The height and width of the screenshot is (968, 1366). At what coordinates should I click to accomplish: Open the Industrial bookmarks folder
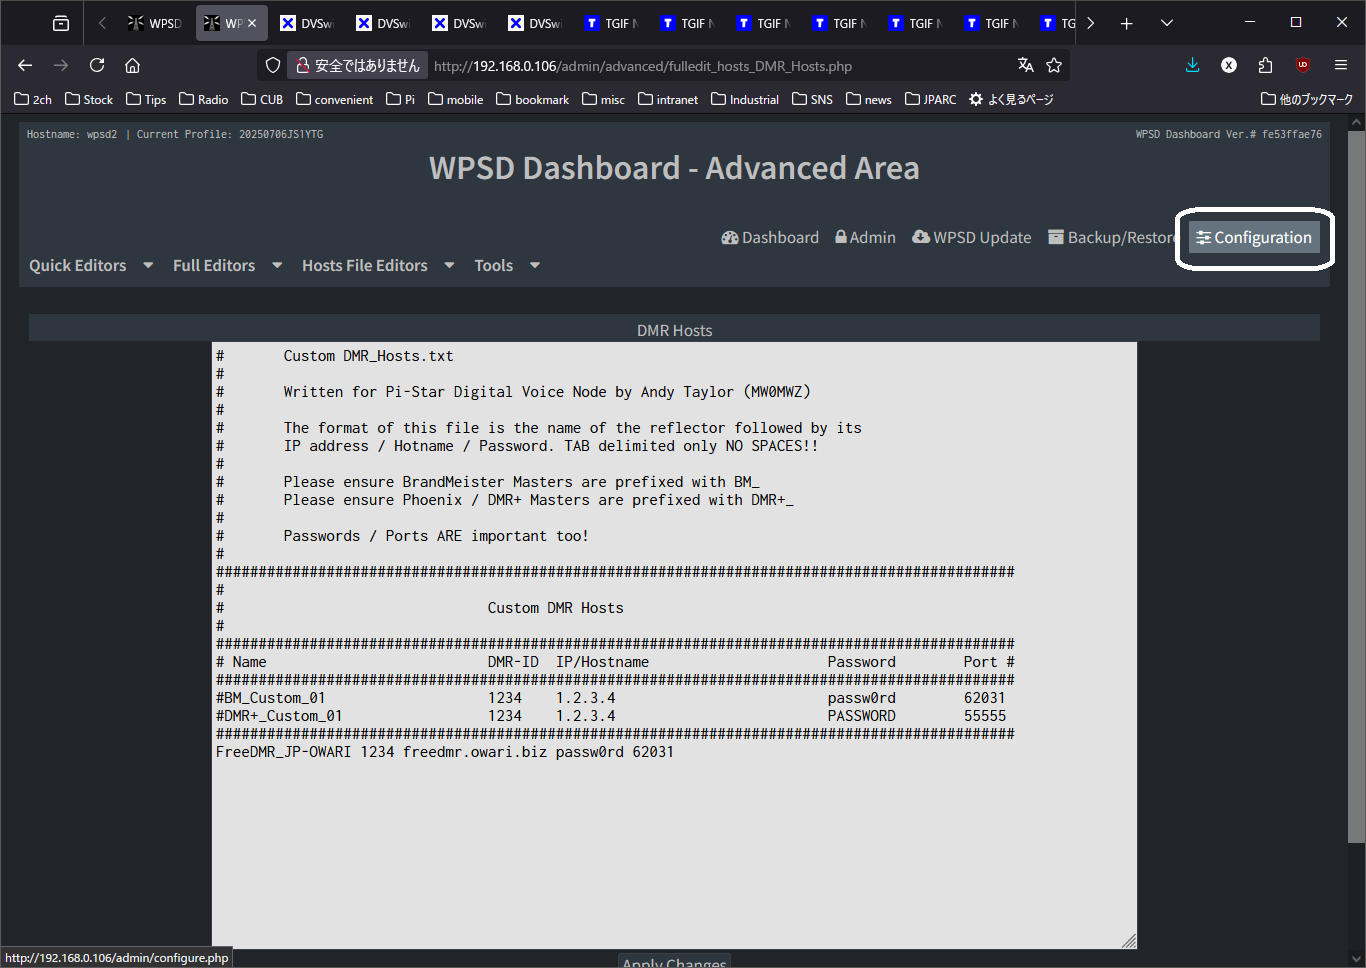[745, 99]
